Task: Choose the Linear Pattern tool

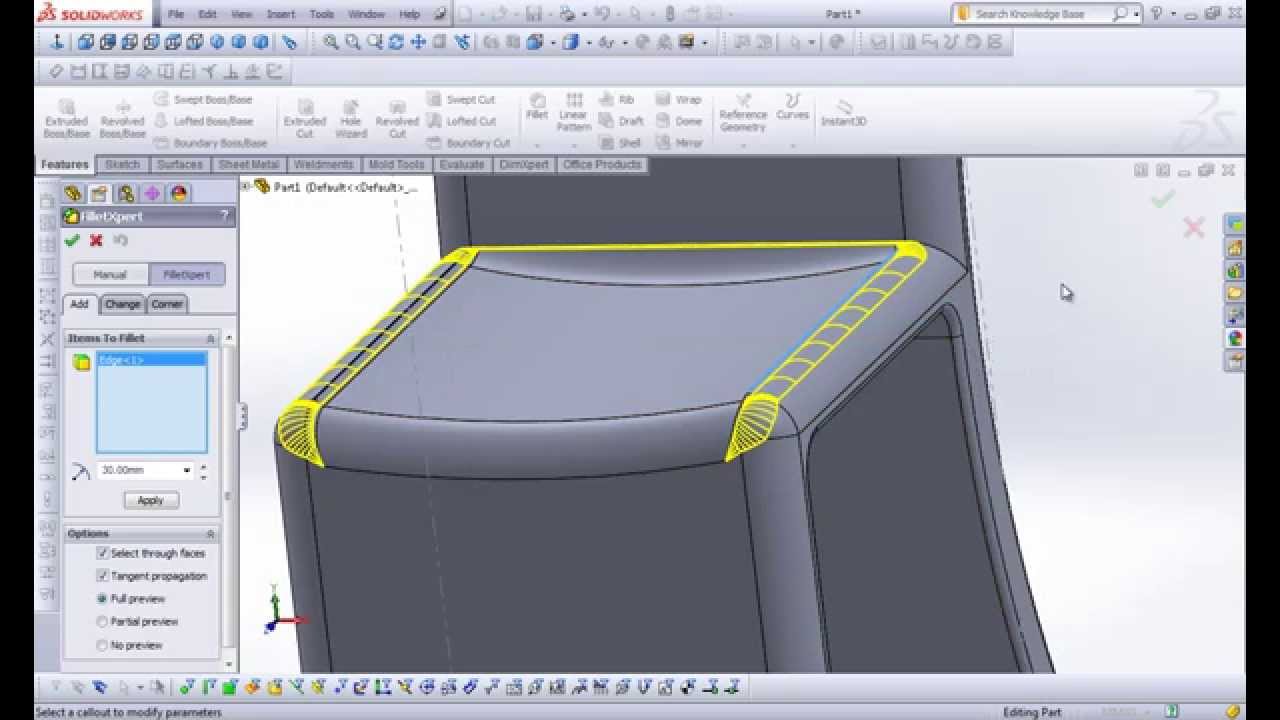Action: point(573,112)
